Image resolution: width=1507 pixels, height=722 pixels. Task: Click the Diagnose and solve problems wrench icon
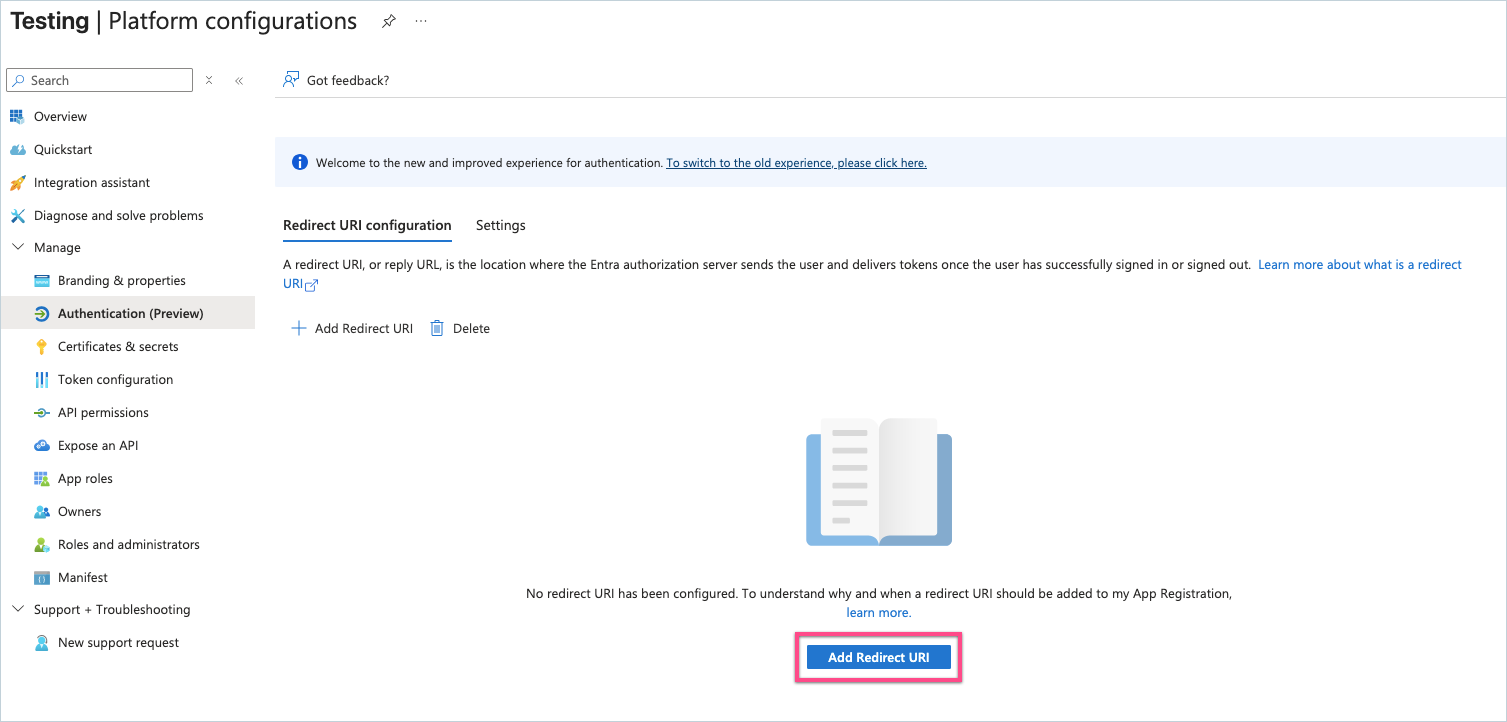pos(17,216)
